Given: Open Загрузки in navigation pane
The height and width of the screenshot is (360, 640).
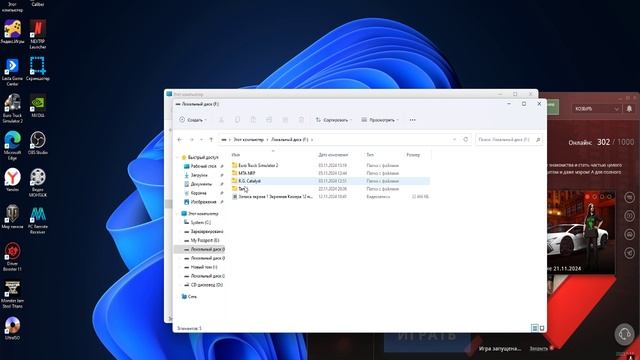Looking at the screenshot, I should 199,175.
